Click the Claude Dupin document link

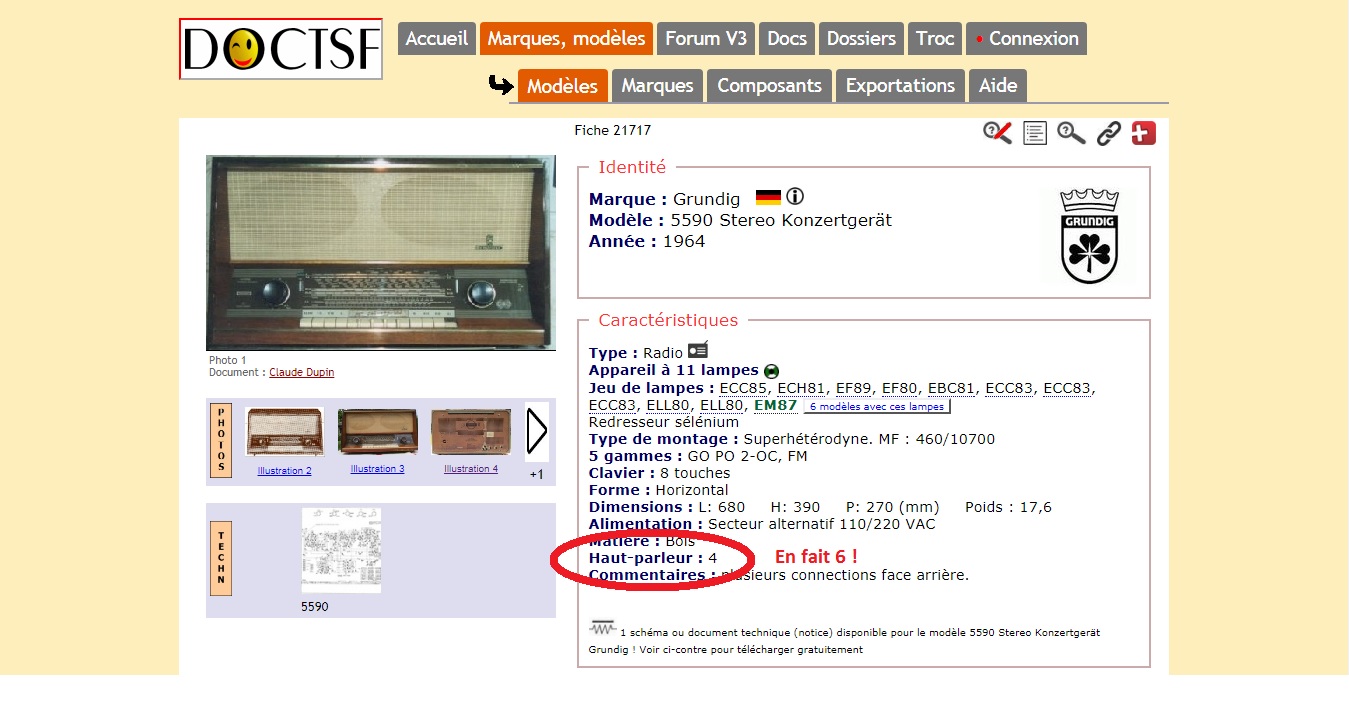point(302,372)
